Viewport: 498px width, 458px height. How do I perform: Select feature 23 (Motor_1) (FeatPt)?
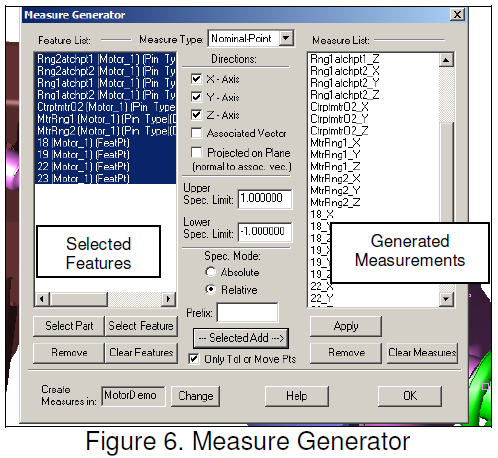coord(105,178)
